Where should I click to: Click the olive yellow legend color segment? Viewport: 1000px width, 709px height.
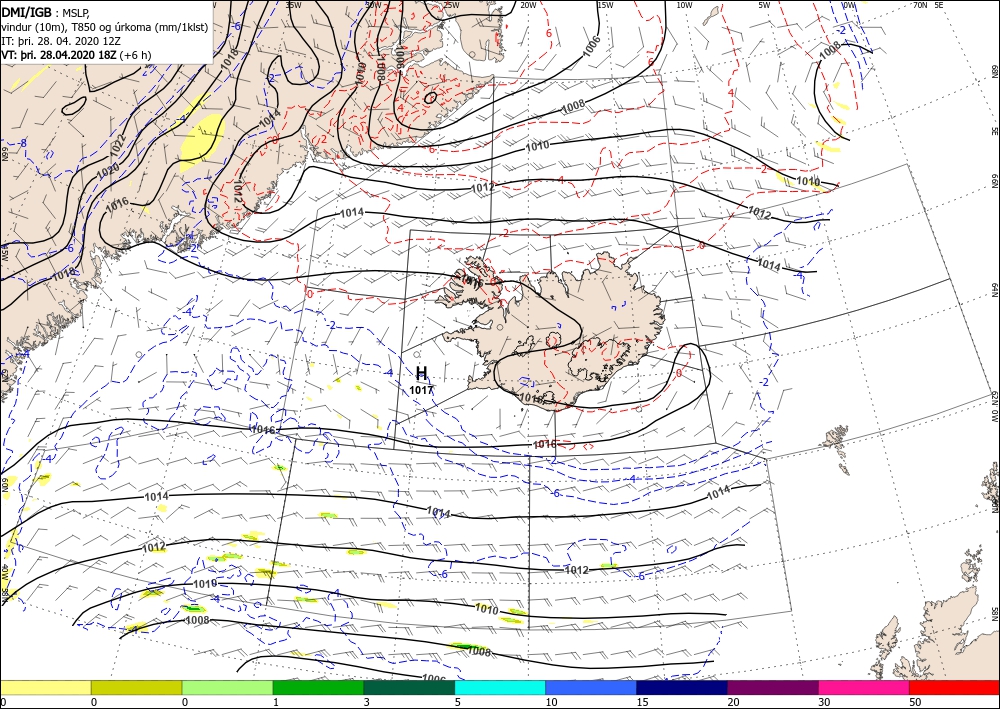point(136,687)
